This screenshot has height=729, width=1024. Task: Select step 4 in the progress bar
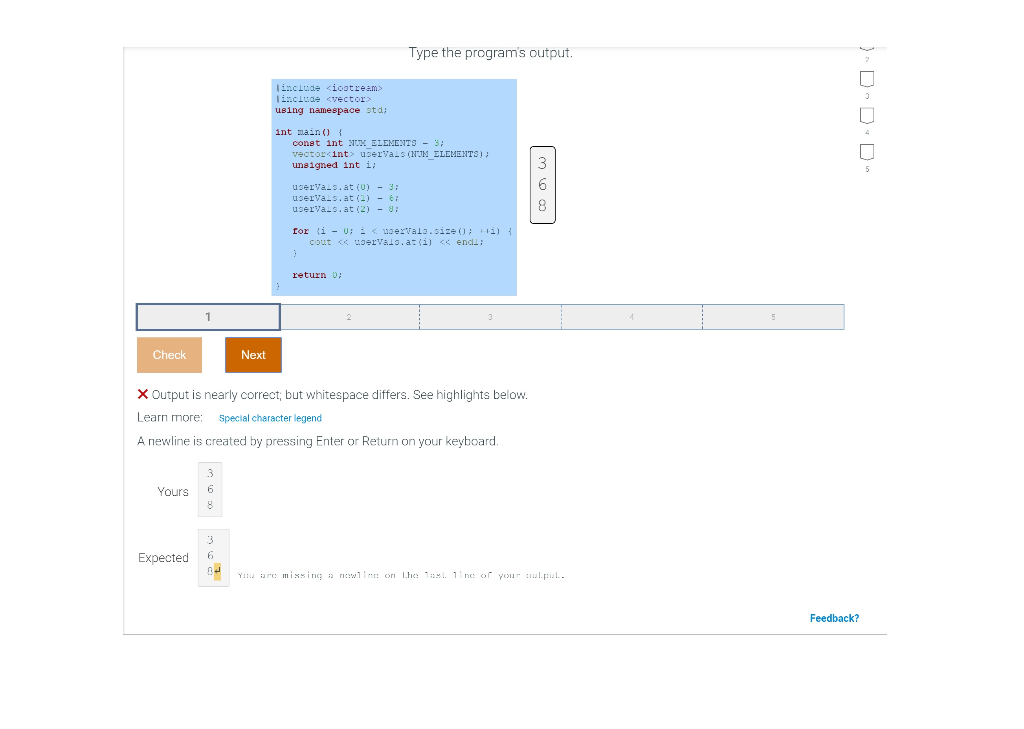point(631,316)
